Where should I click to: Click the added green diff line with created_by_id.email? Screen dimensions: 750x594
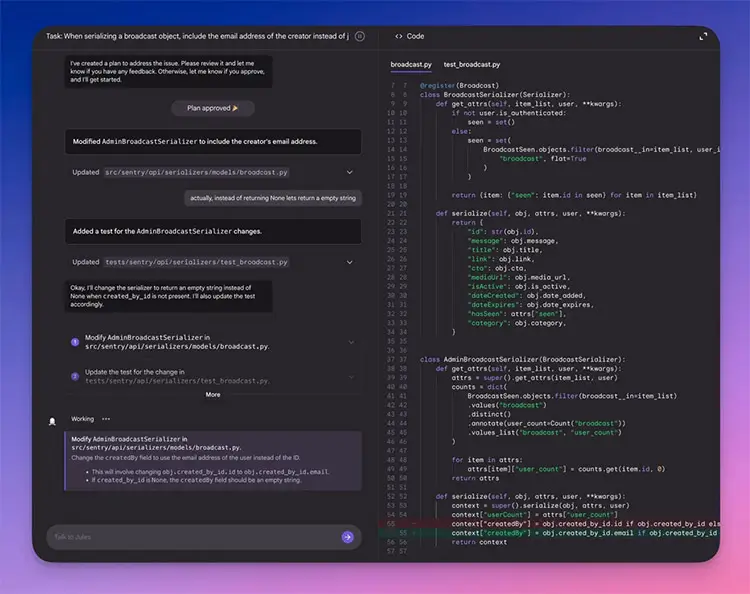tap(550, 533)
